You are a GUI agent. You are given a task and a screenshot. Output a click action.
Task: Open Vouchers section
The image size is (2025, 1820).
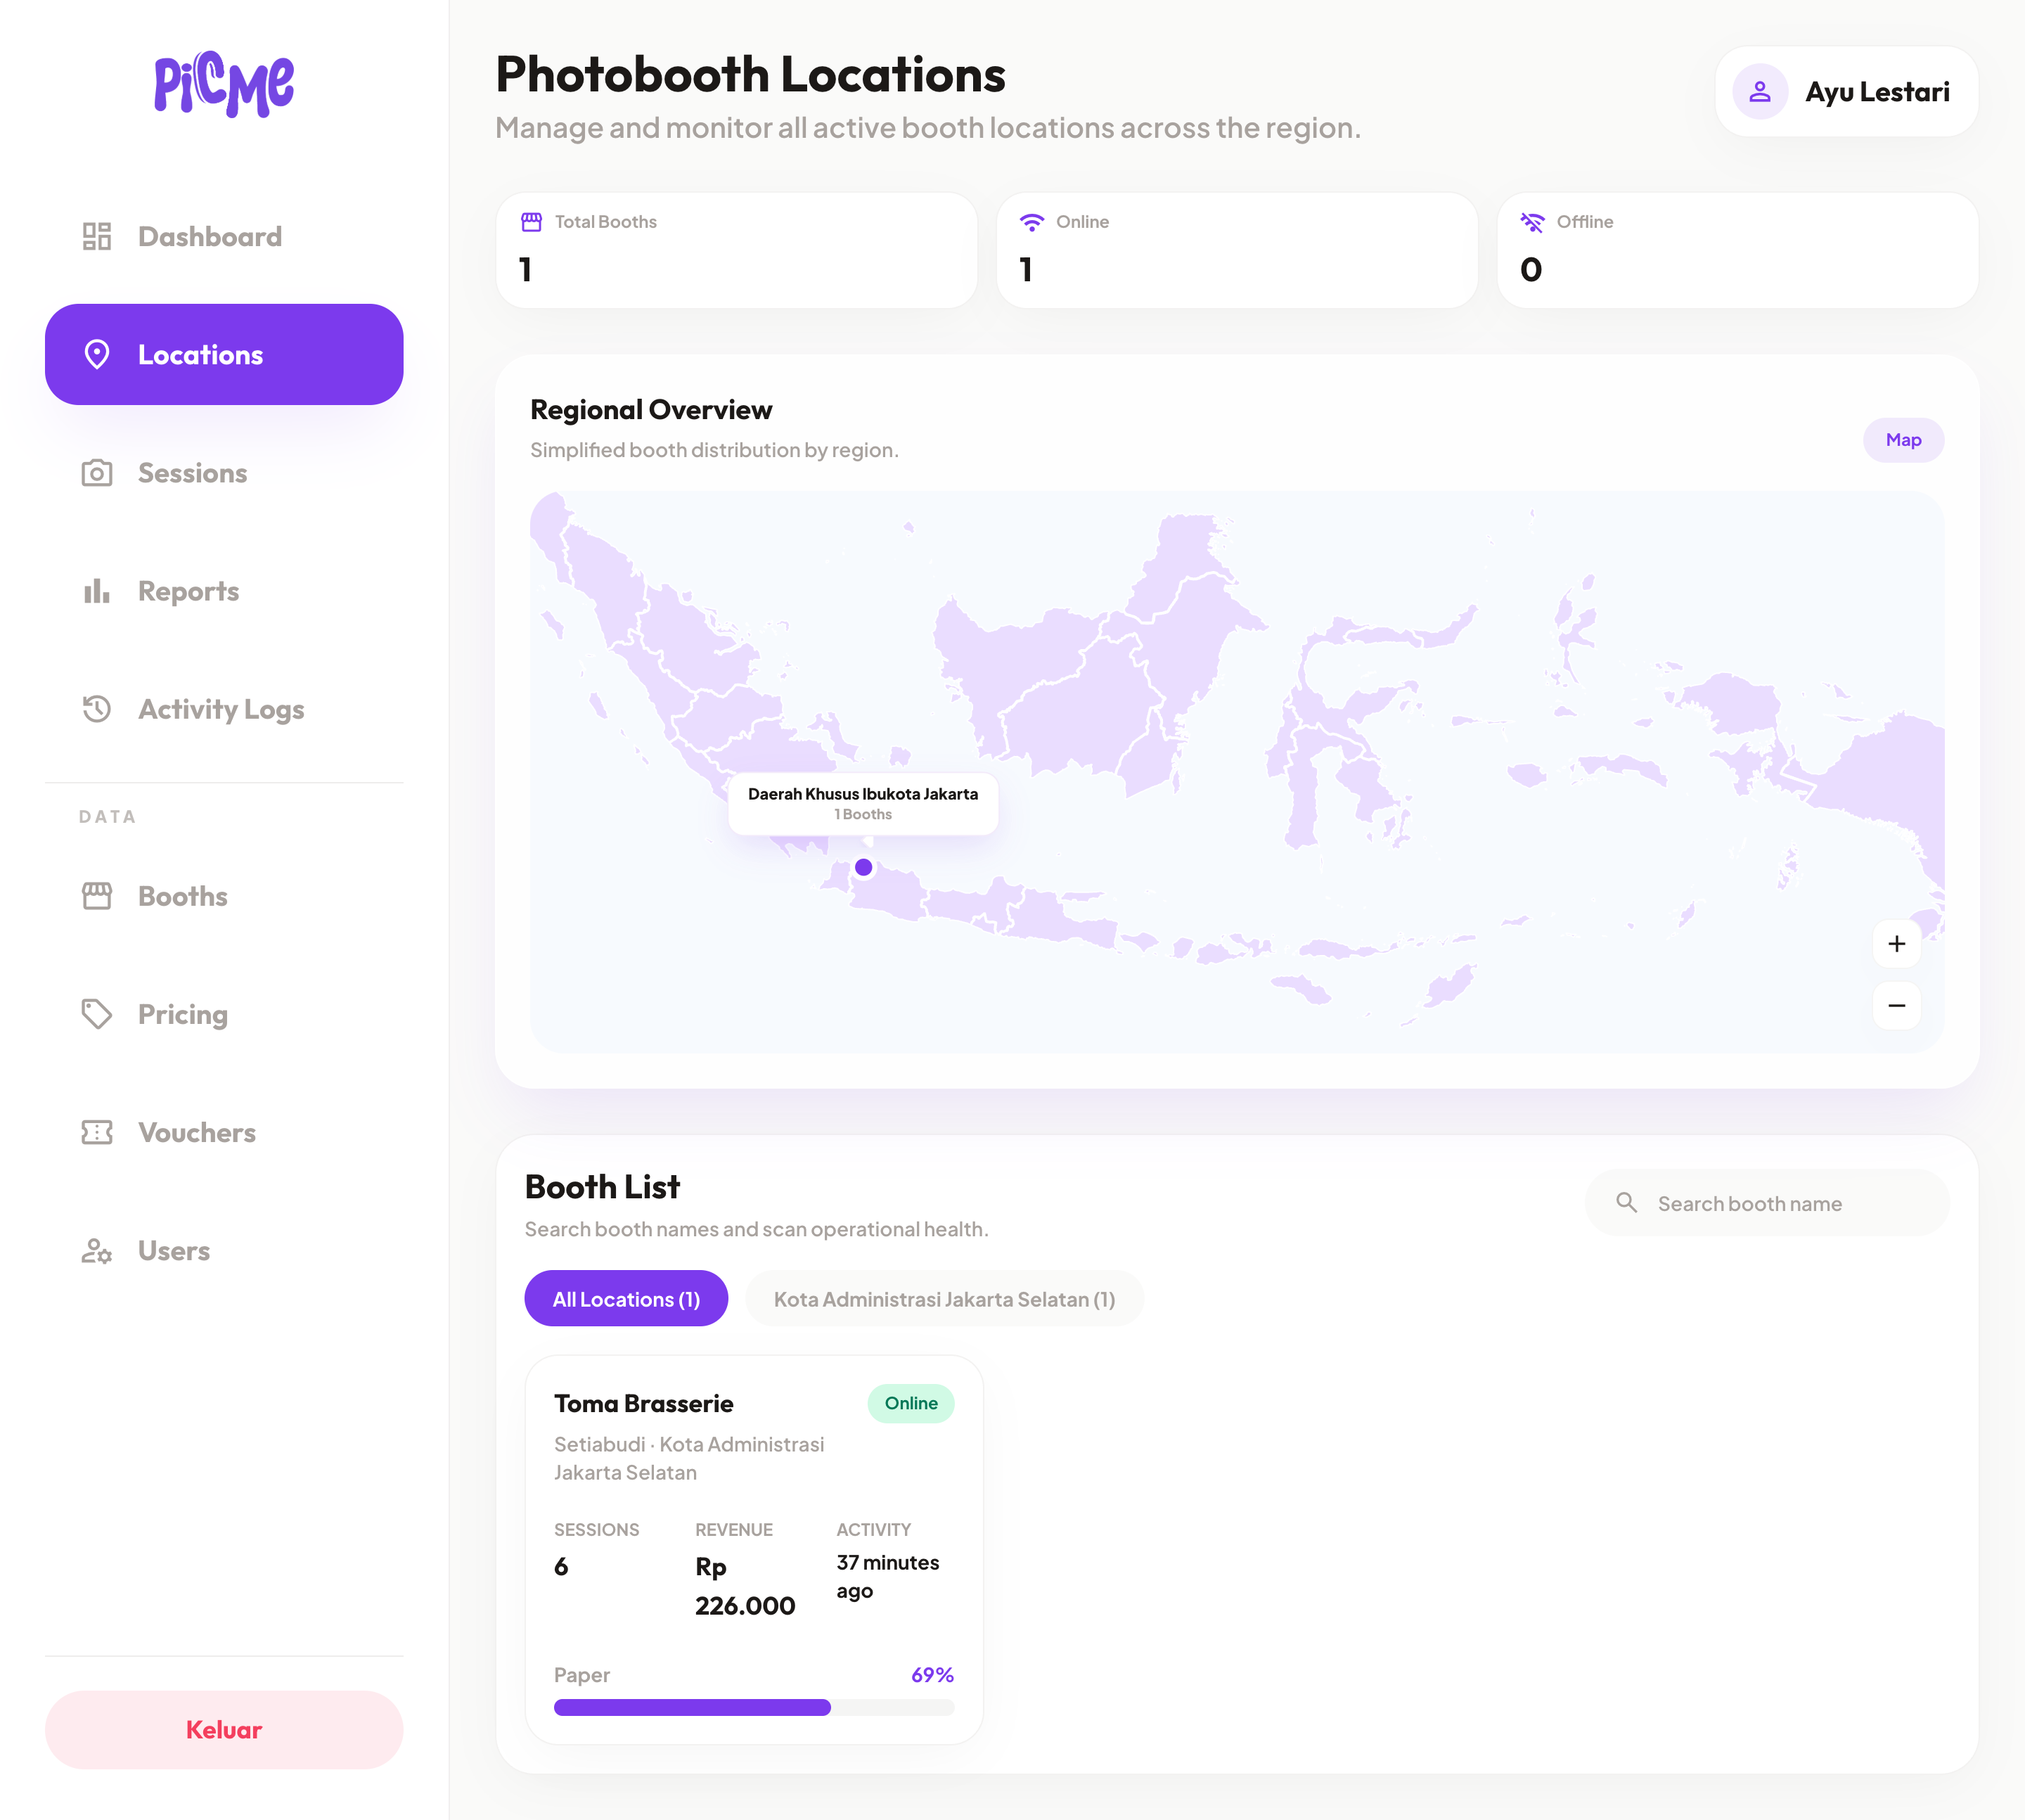pos(224,1132)
